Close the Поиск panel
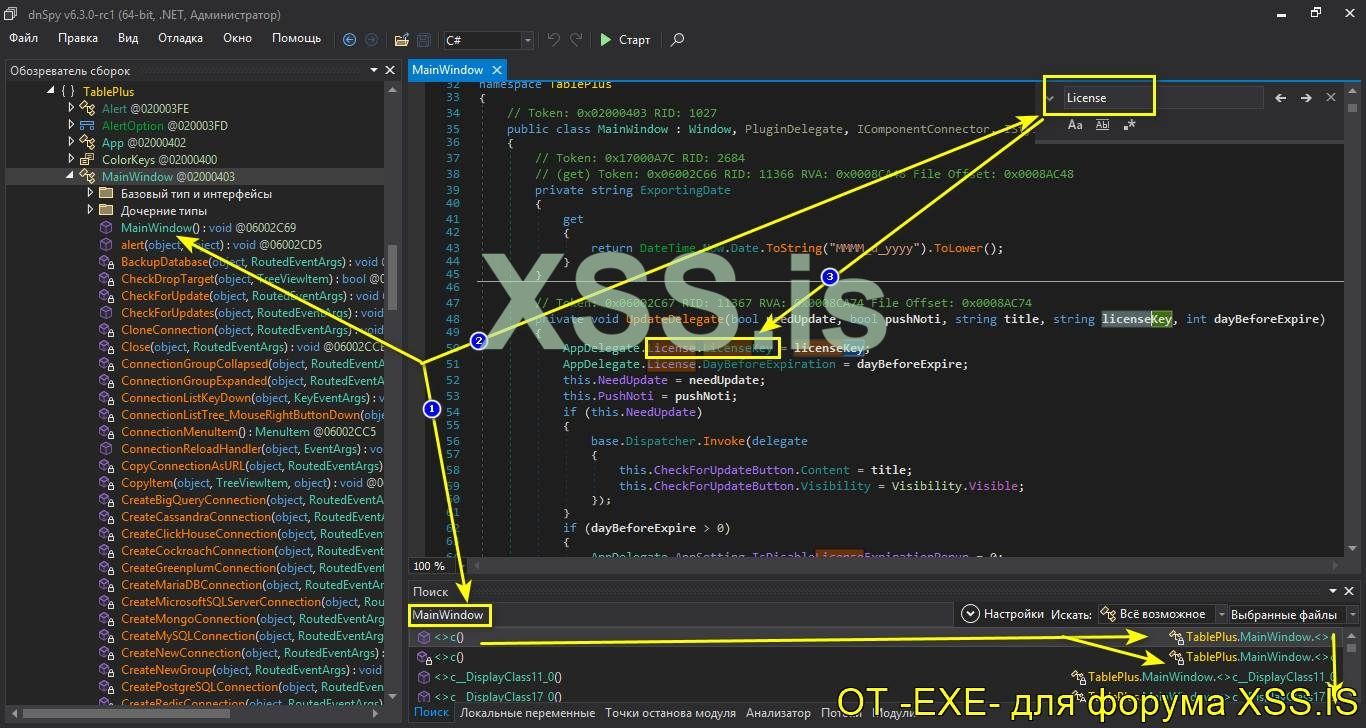Image resolution: width=1366 pixels, height=728 pixels. click(x=1349, y=592)
